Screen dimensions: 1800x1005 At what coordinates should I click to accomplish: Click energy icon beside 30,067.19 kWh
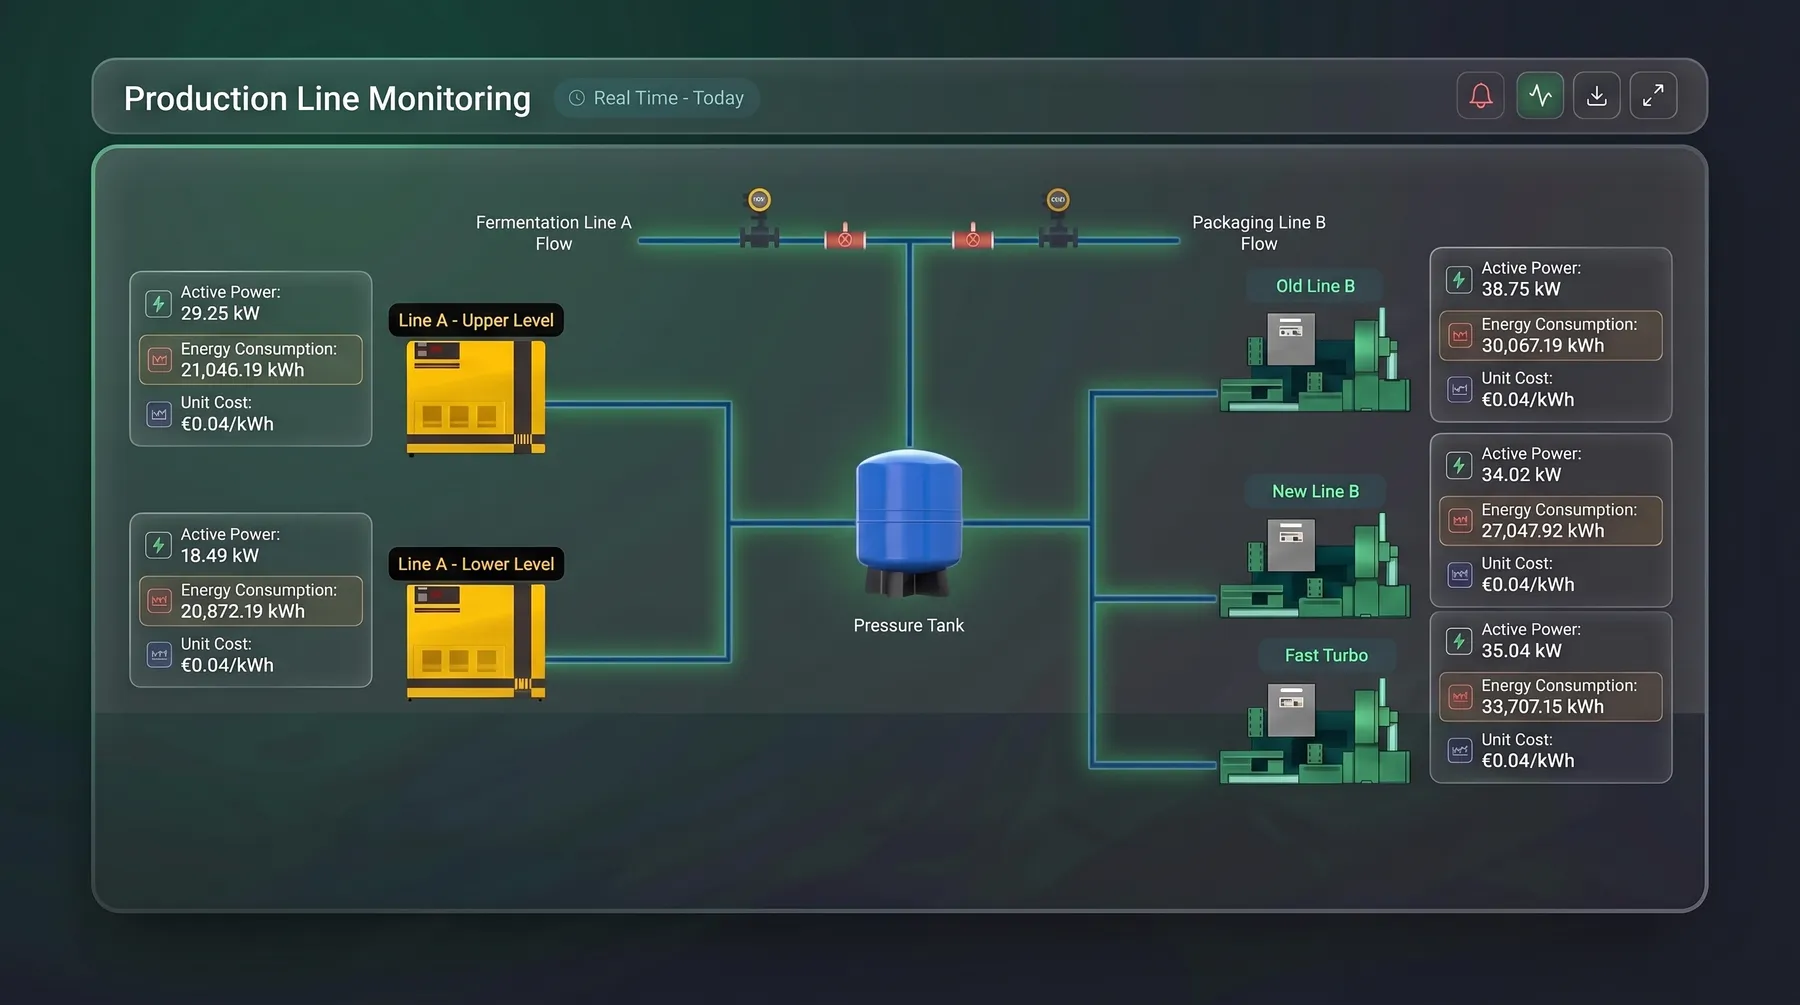pos(1460,335)
